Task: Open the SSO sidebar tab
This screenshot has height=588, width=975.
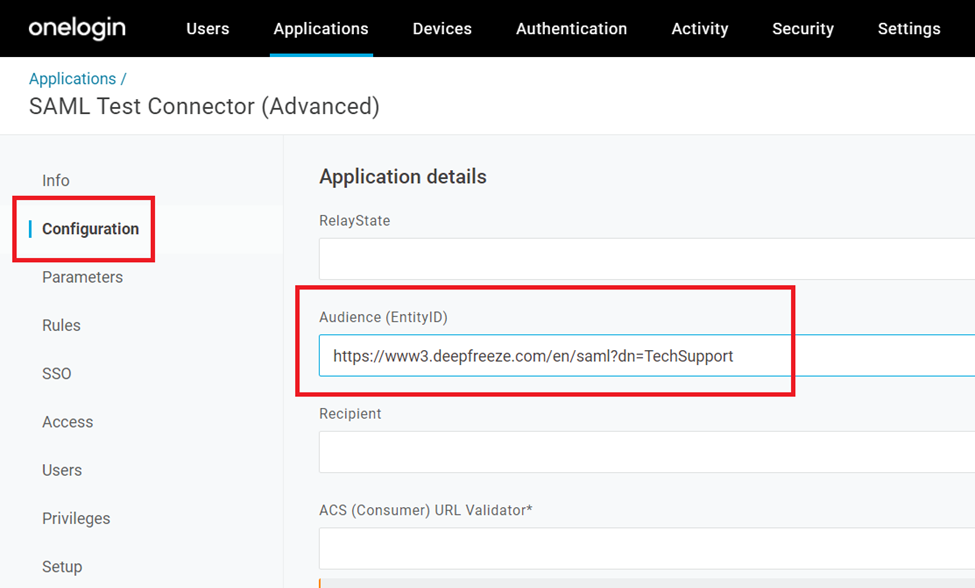Action: click(x=57, y=374)
